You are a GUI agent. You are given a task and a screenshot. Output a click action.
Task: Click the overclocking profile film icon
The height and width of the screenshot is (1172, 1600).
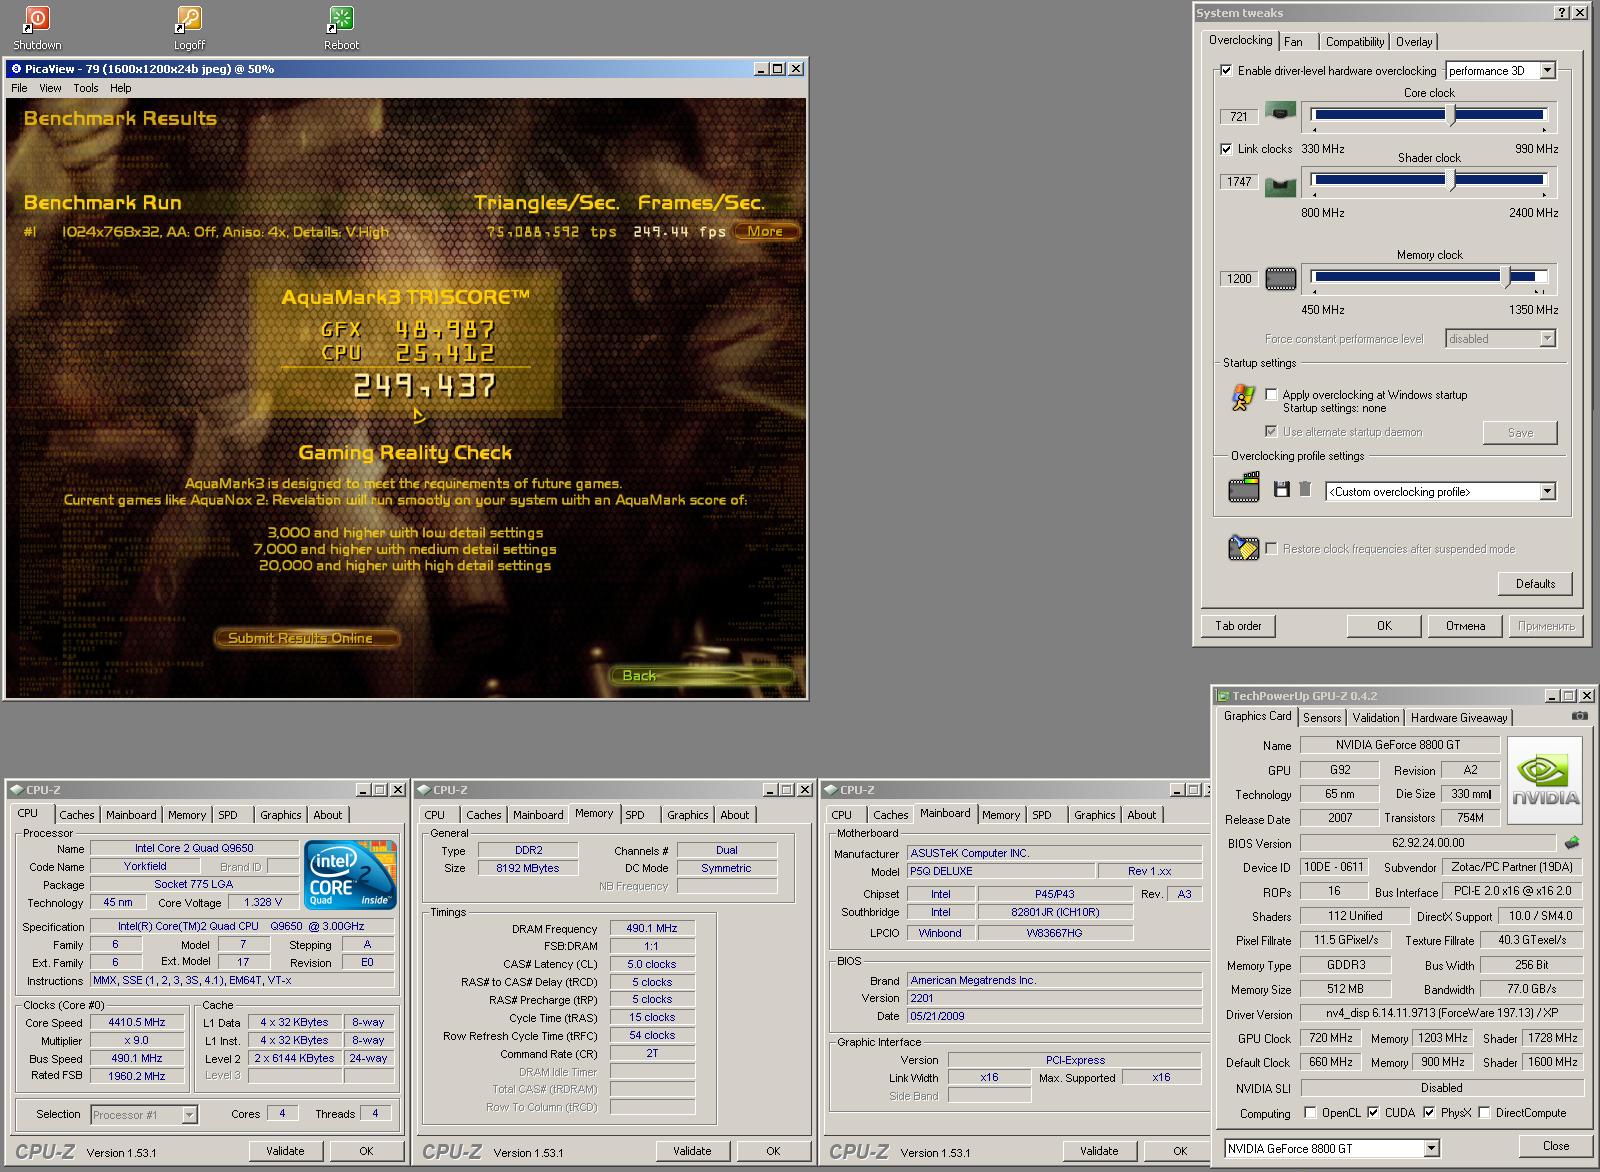pos(1244,489)
